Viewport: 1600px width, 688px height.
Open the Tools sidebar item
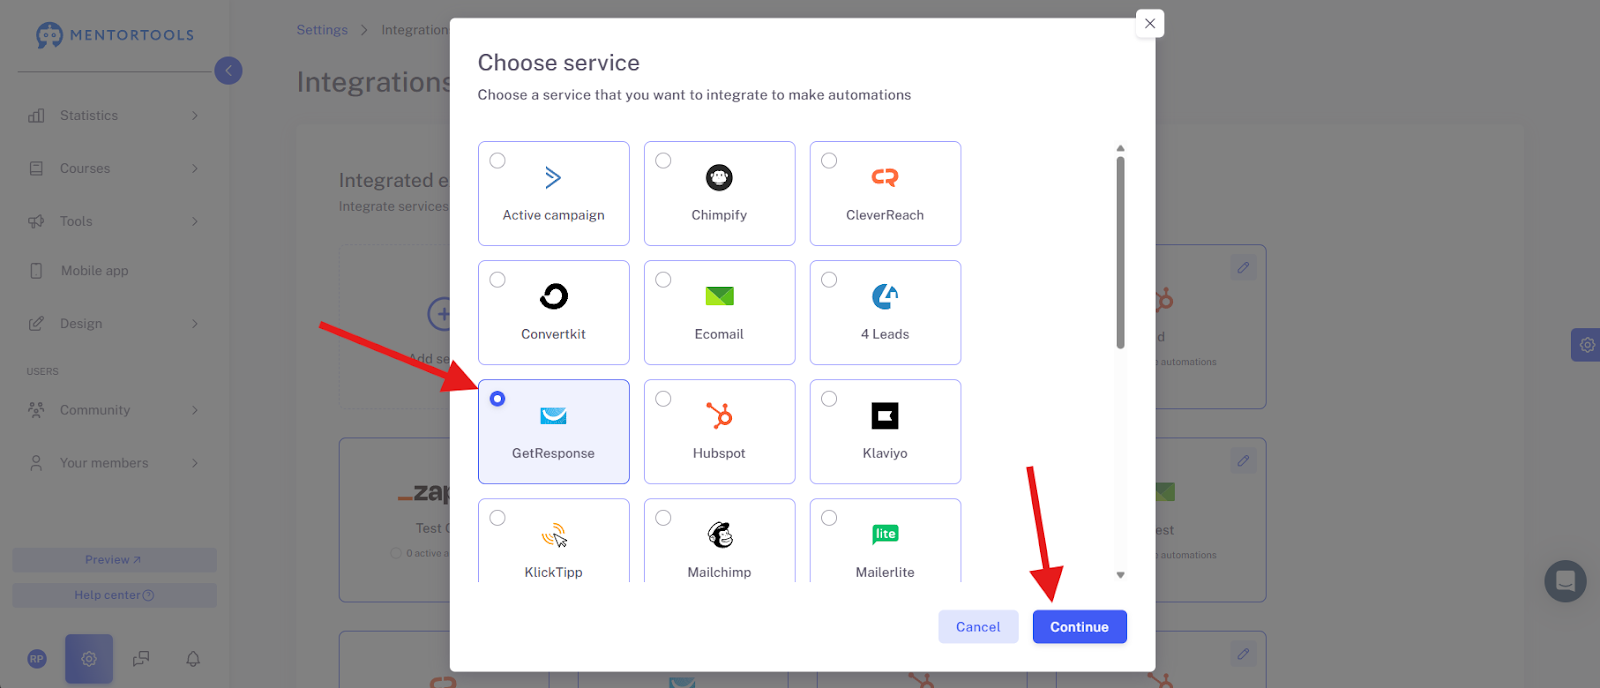(x=114, y=222)
